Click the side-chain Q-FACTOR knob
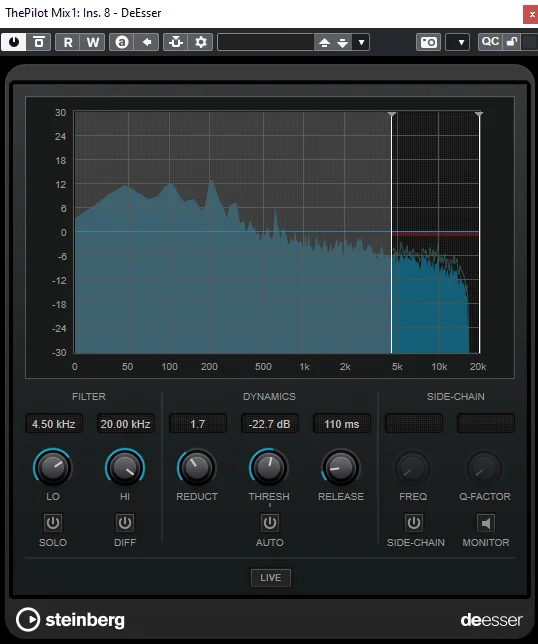The height and width of the screenshot is (644, 538). 485,467
